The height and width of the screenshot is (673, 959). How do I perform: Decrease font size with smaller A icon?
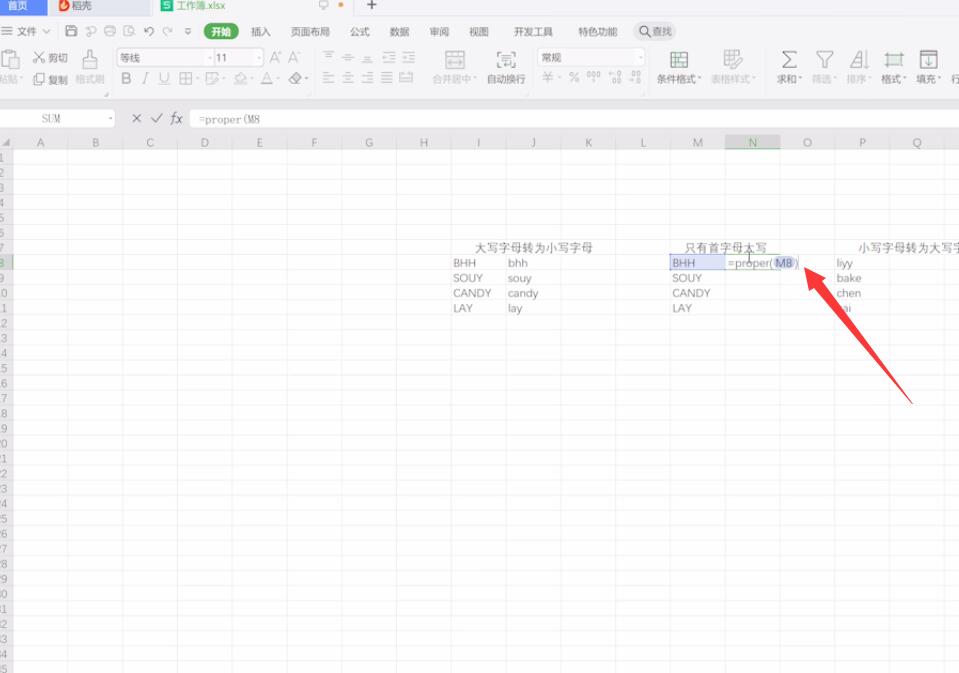[x=294, y=58]
